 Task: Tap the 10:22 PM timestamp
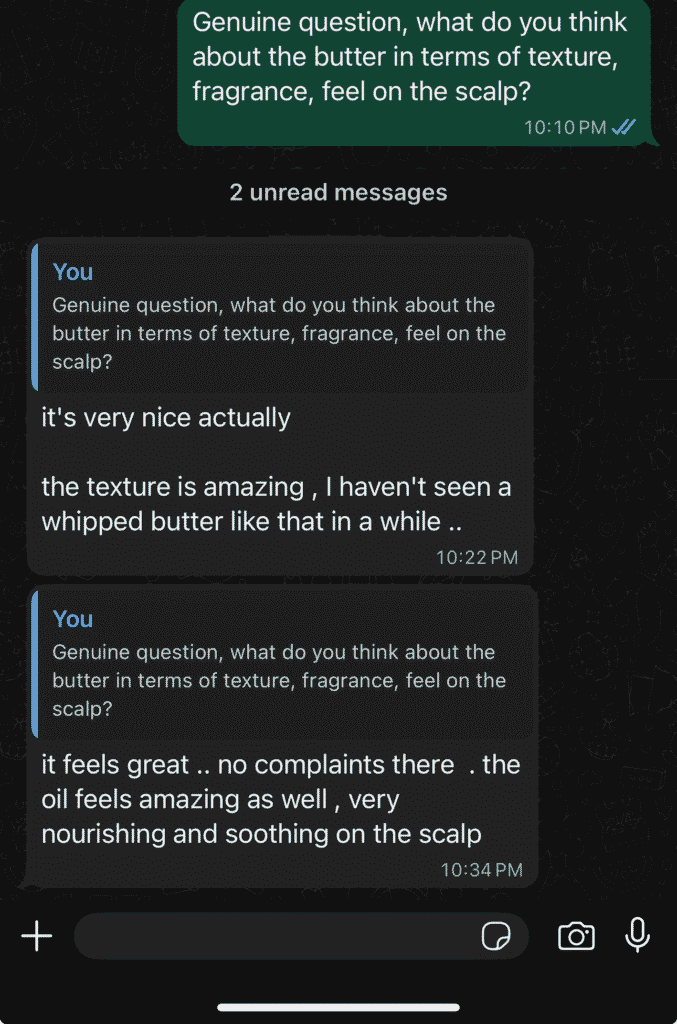[477, 557]
